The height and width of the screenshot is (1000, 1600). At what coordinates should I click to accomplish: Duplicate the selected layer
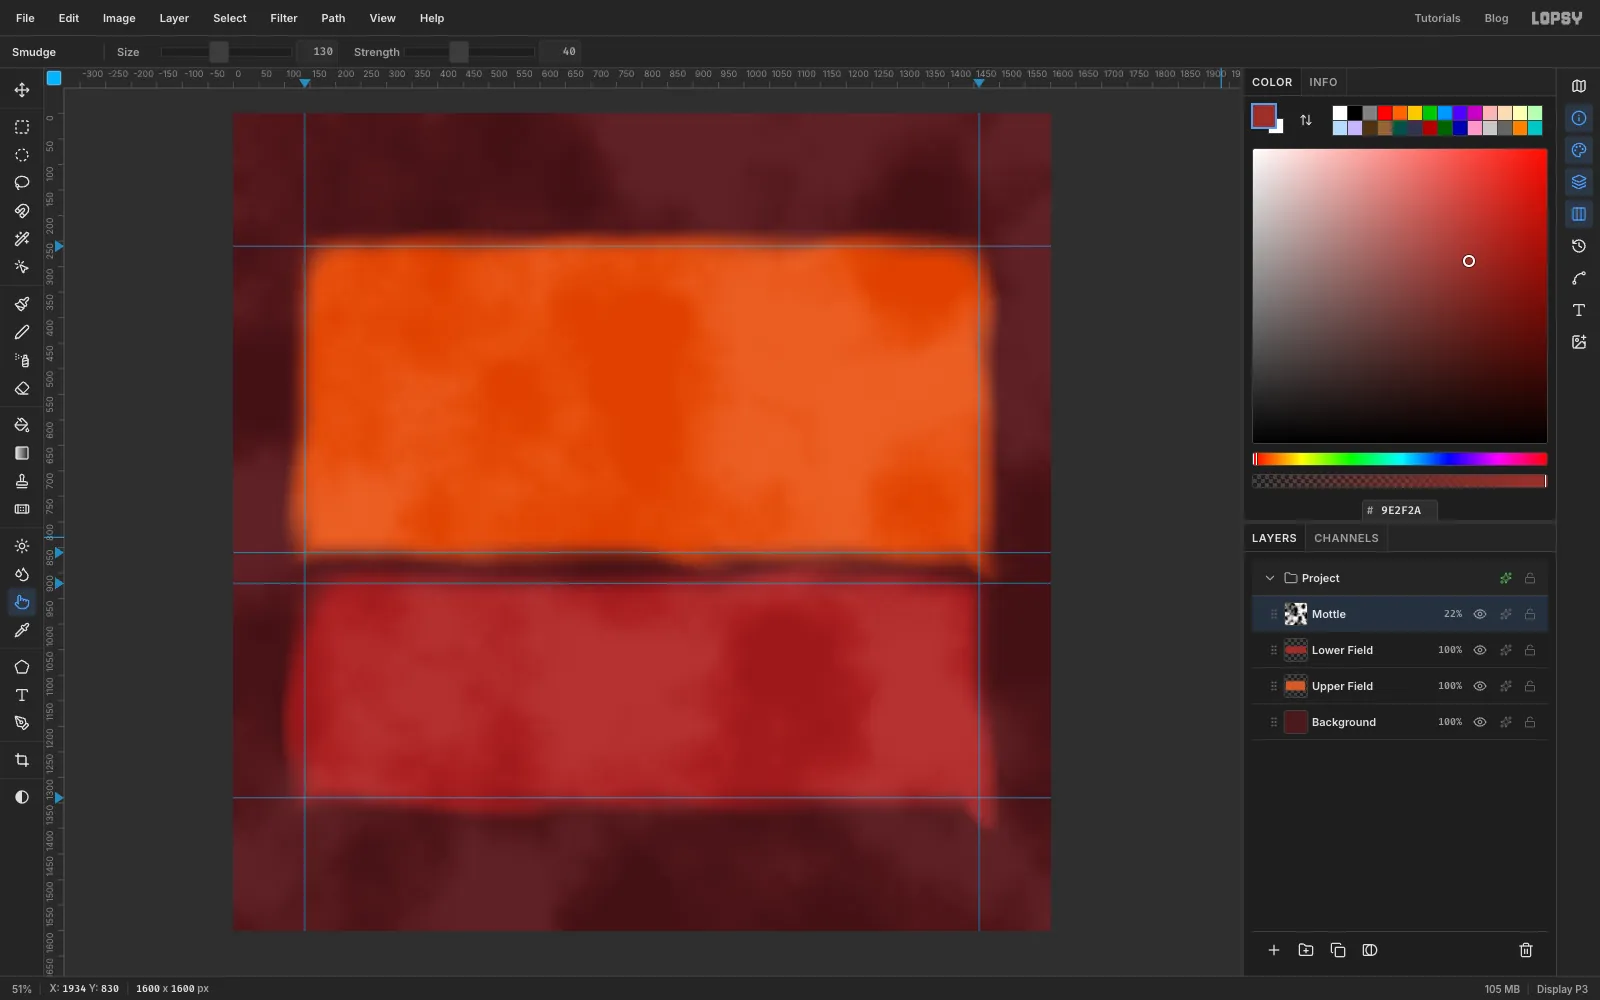coord(1338,950)
